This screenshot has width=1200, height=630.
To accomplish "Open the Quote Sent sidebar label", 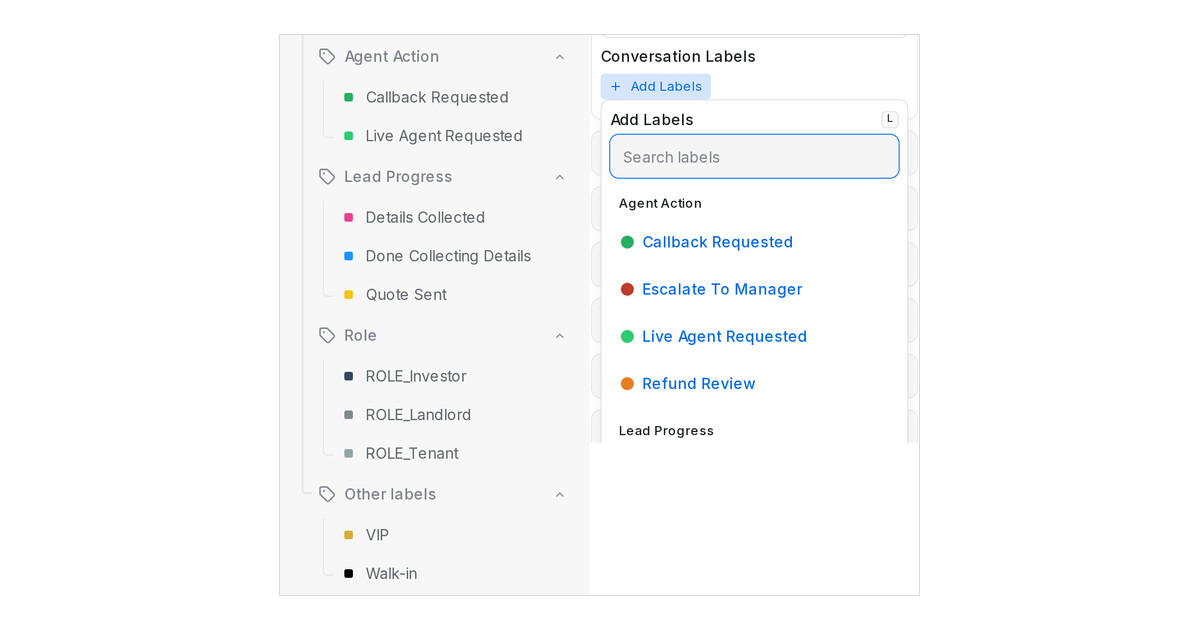I will pyautogui.click(x=406, y=295).
